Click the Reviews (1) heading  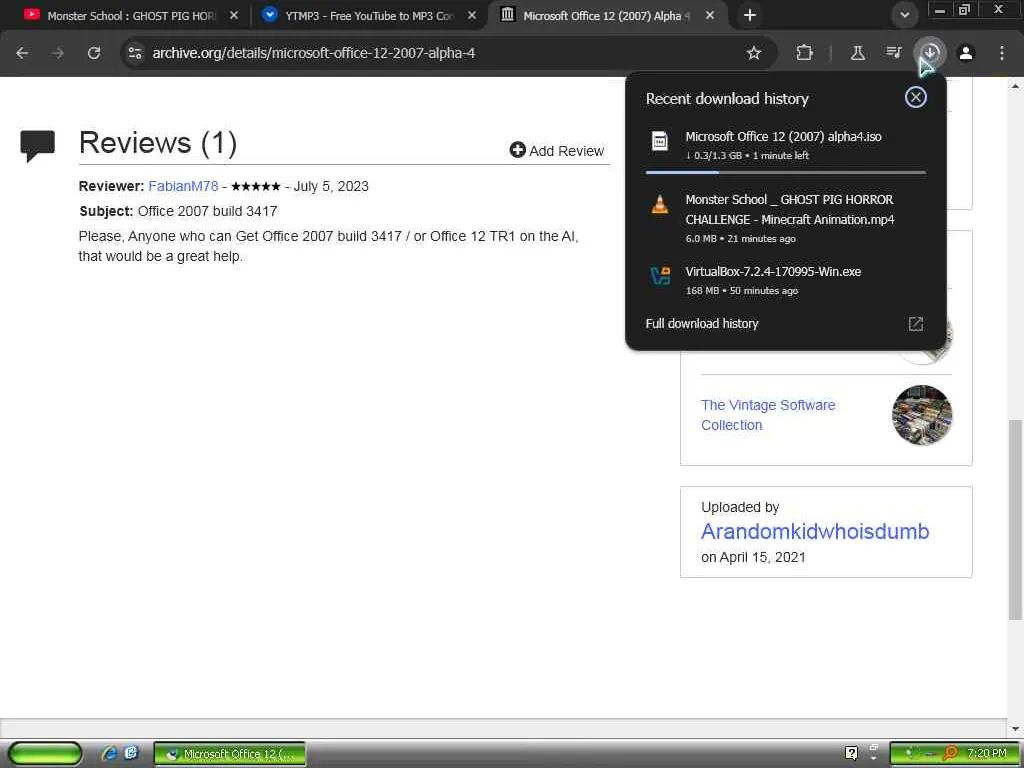point(158,142)
